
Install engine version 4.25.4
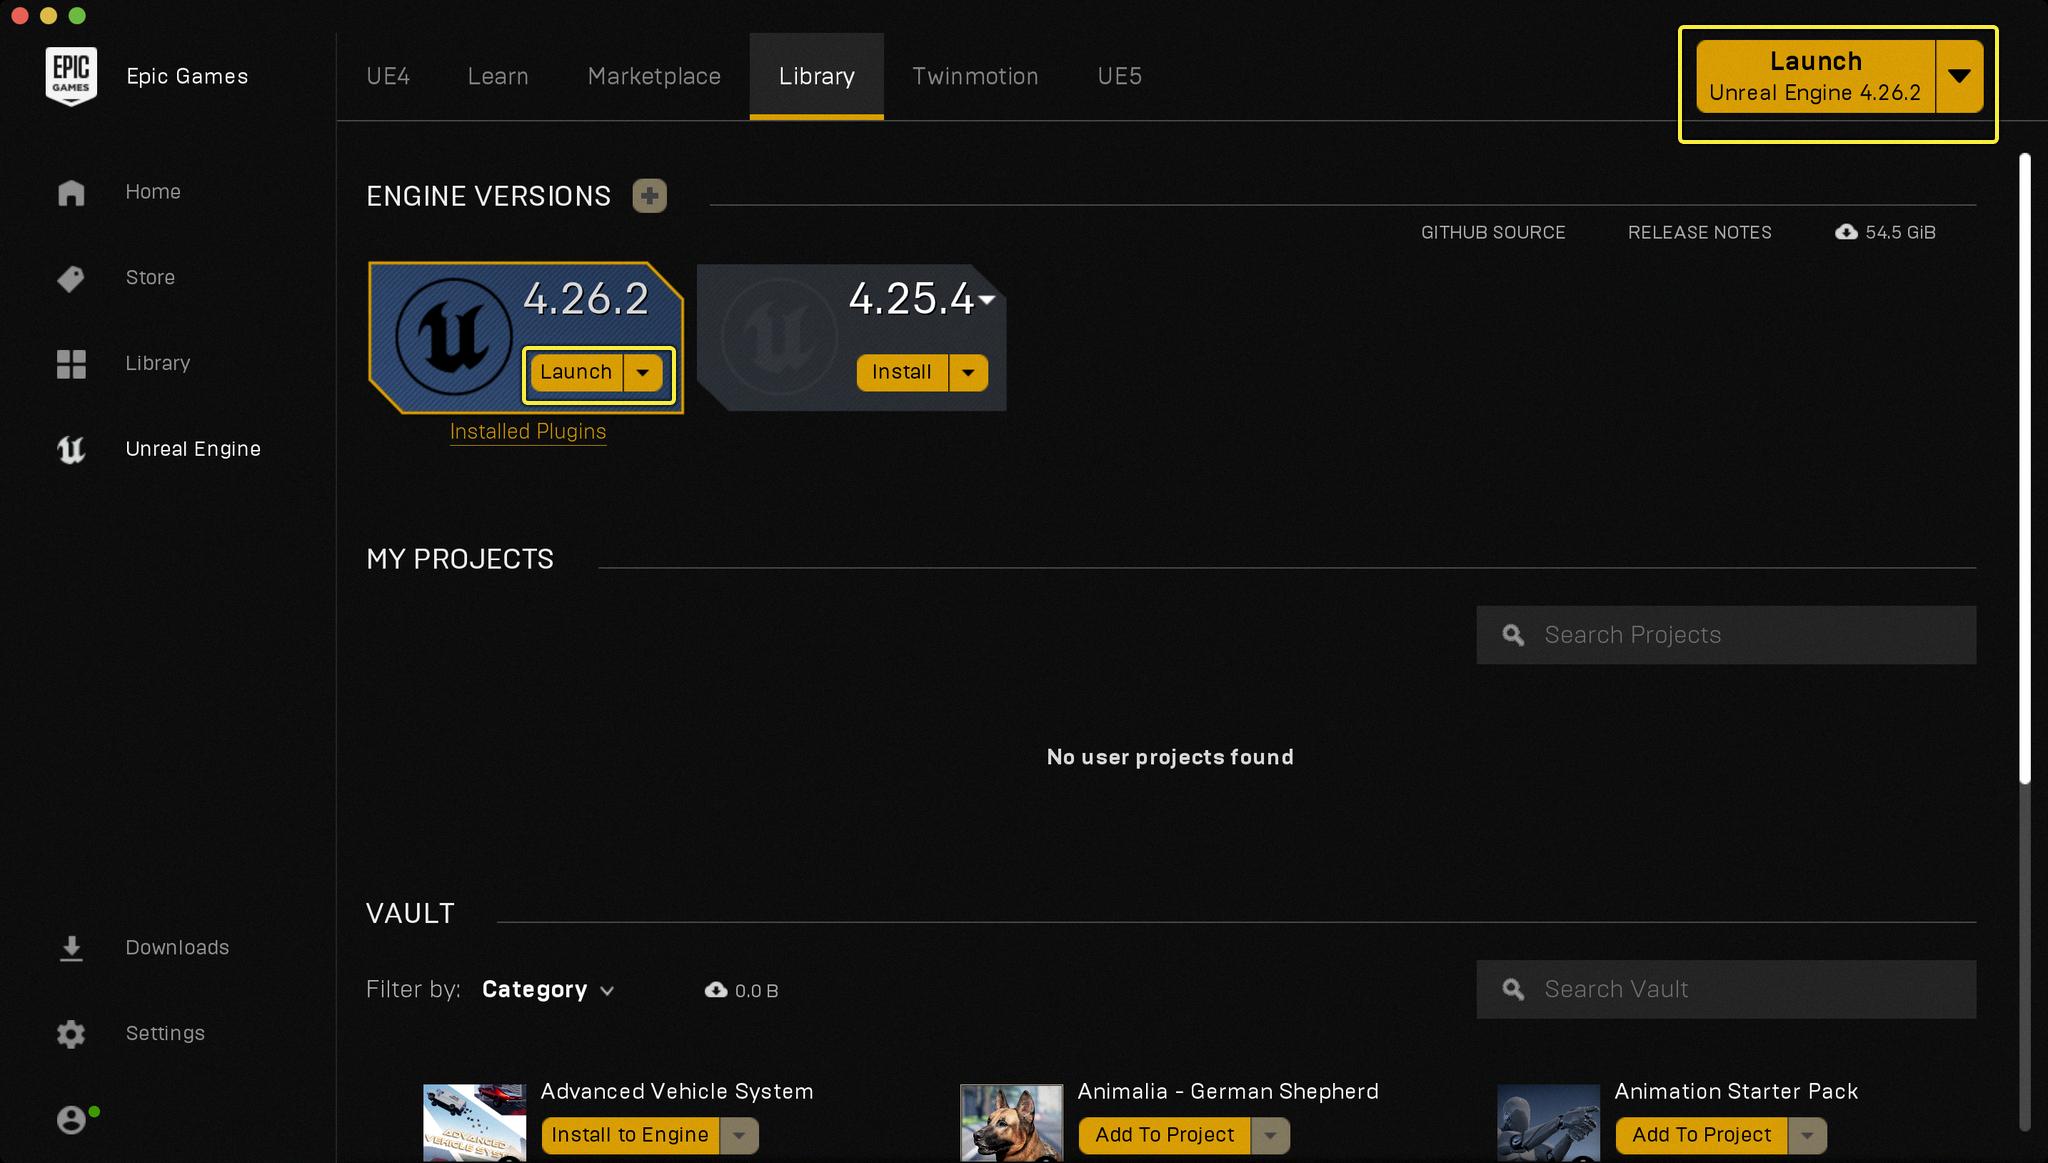[902, 373]
